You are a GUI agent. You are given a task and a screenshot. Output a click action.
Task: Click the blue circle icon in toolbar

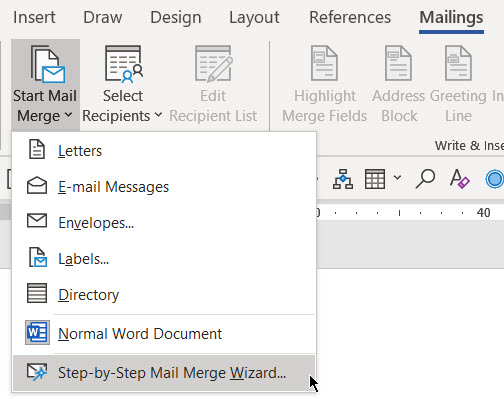495,179
